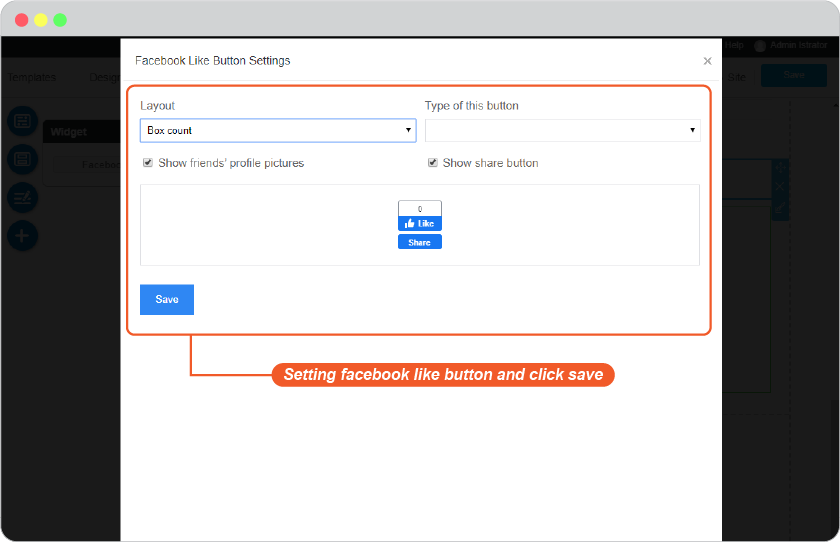840x542 pixels.
Task: Click the edit list icon in dimmed sidebar
Action: pyautogui.click(x=22, y=198)
